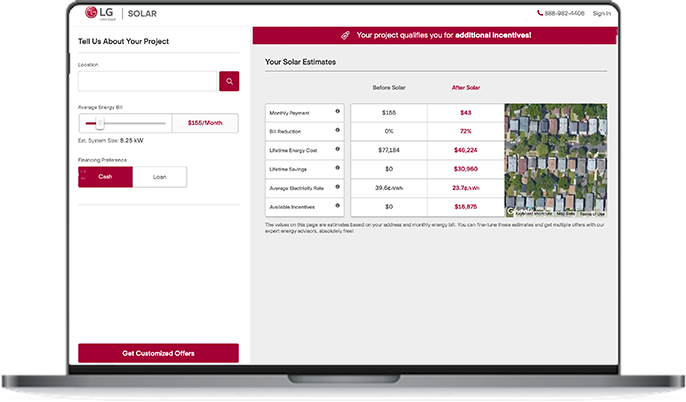Open info icon for Lifetime Energy Cost
The image size is (686, 402).
coord(337,149)
